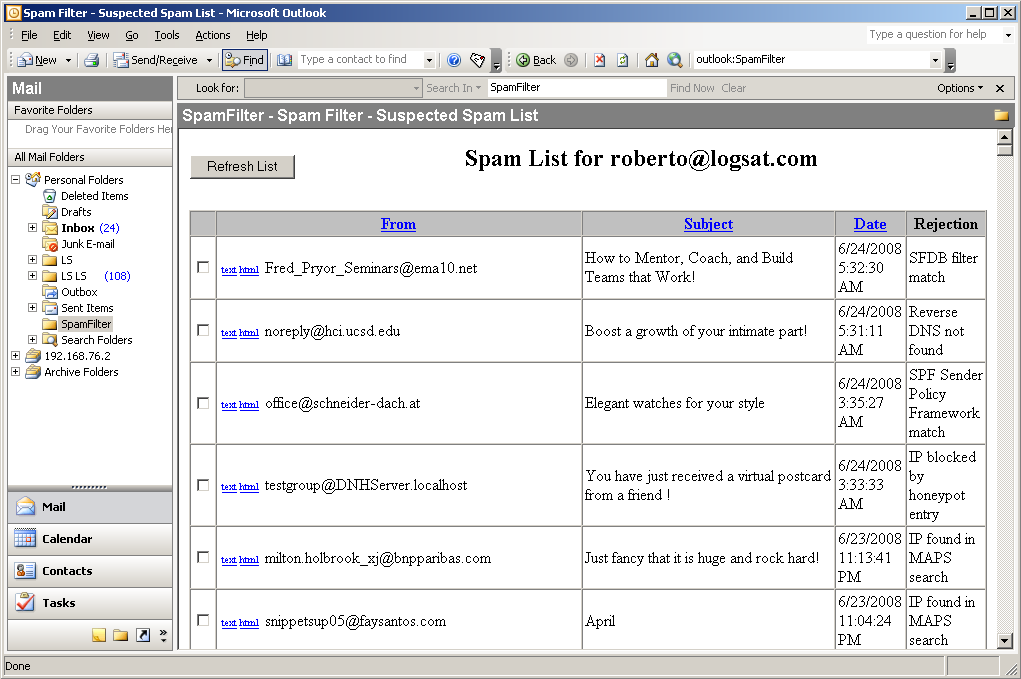Expand the LS LS folder
Screen dimensions: 1021x679
[32, 275]
